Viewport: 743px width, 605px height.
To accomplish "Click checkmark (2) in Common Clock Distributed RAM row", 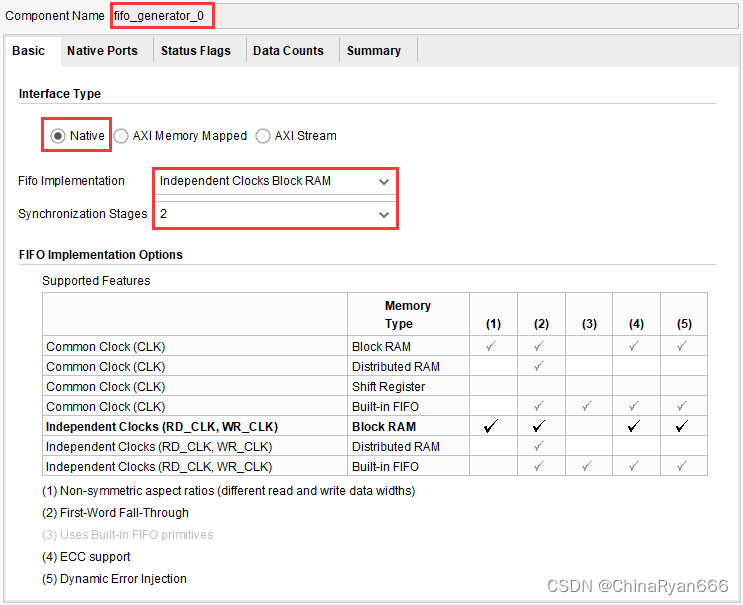I will 539,366.
